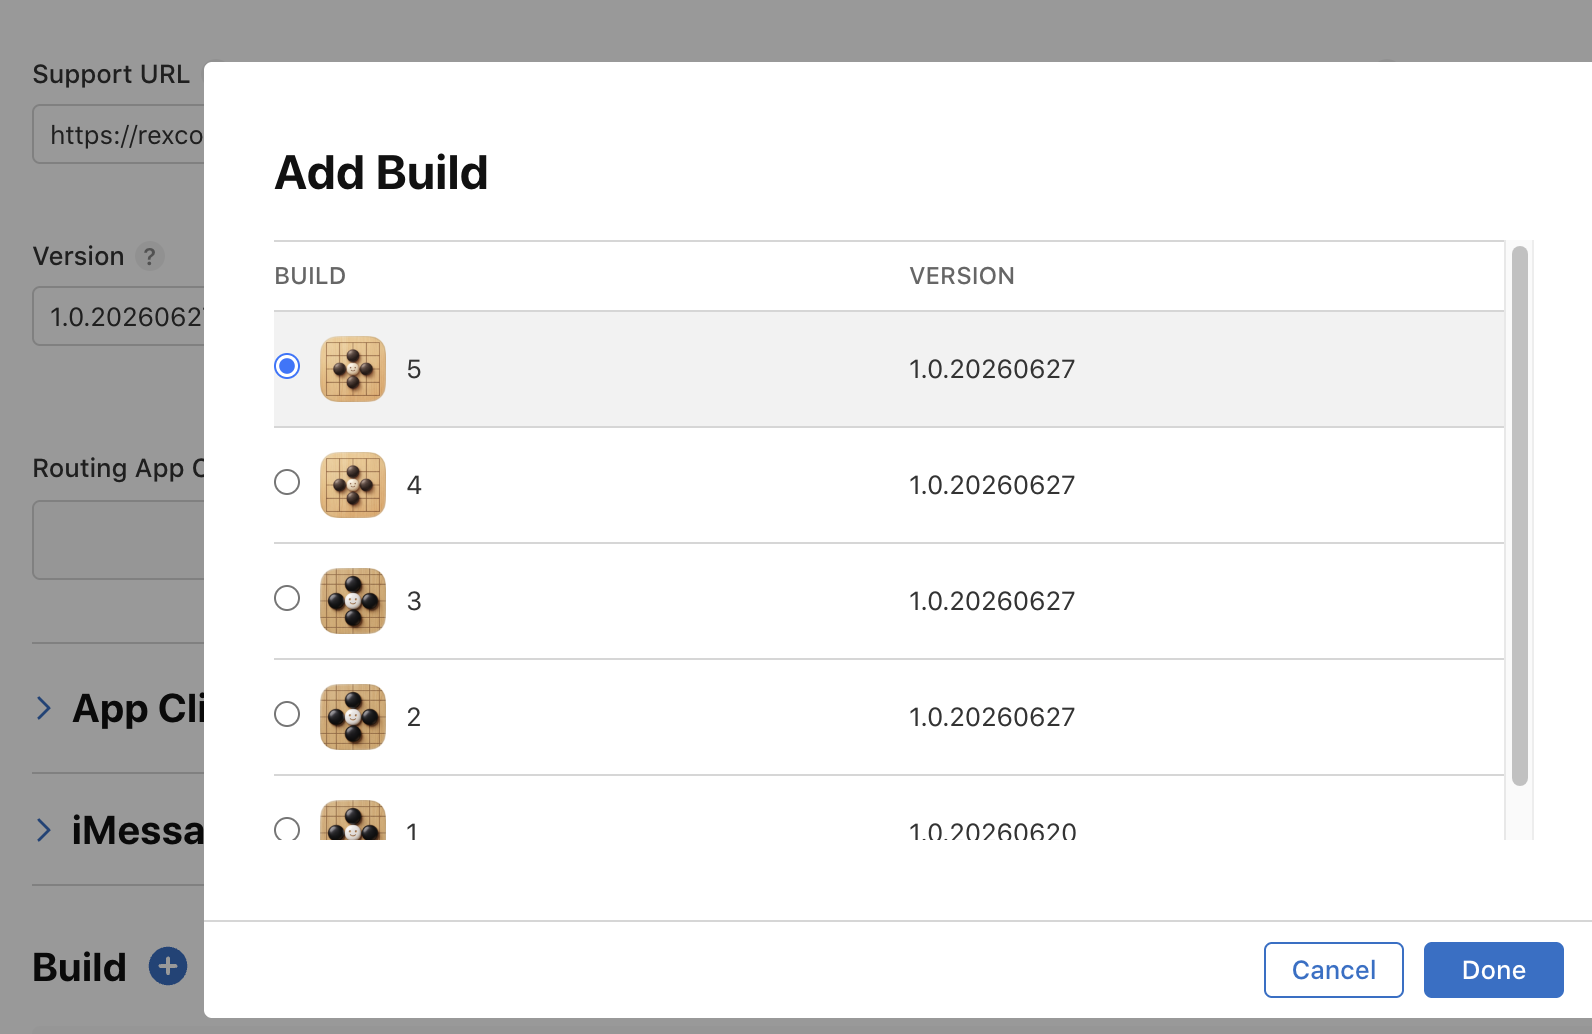This screenshot has height=1034, width=1592.
Task: Click version 1.0.20260620 in build 1 row
Action: point(992,830)
